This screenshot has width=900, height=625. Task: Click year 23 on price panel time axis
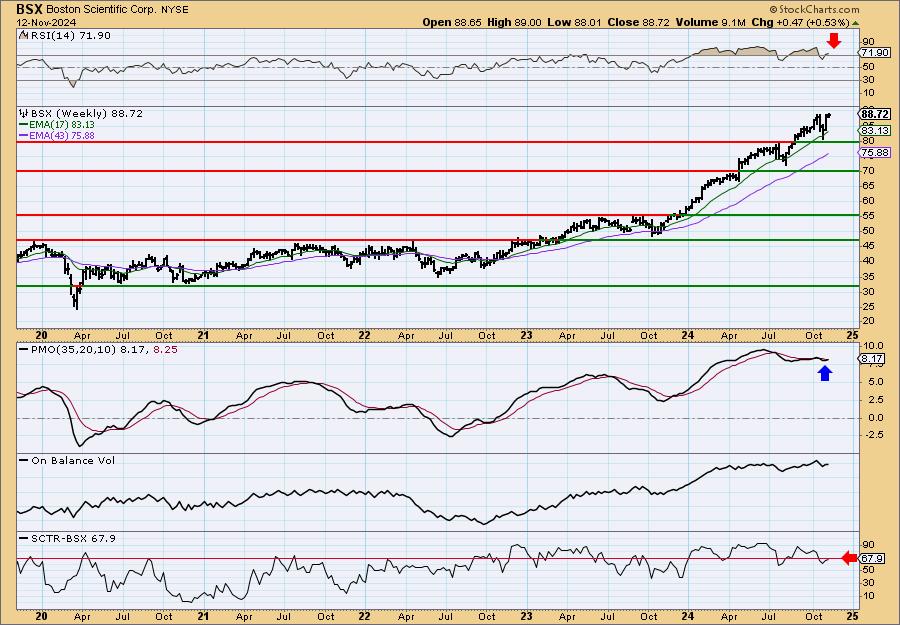click(x=526, y=335)
